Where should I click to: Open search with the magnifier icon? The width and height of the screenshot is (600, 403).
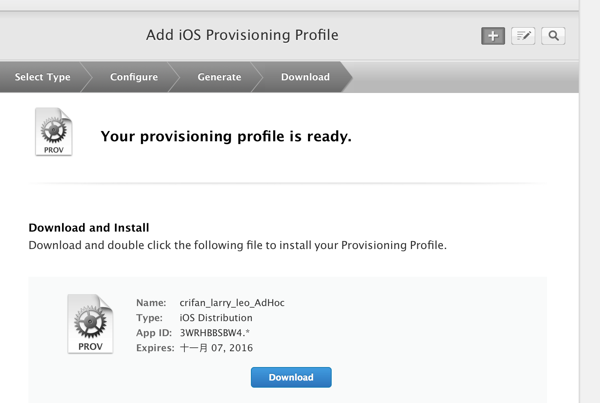click(x=553, y=36)
